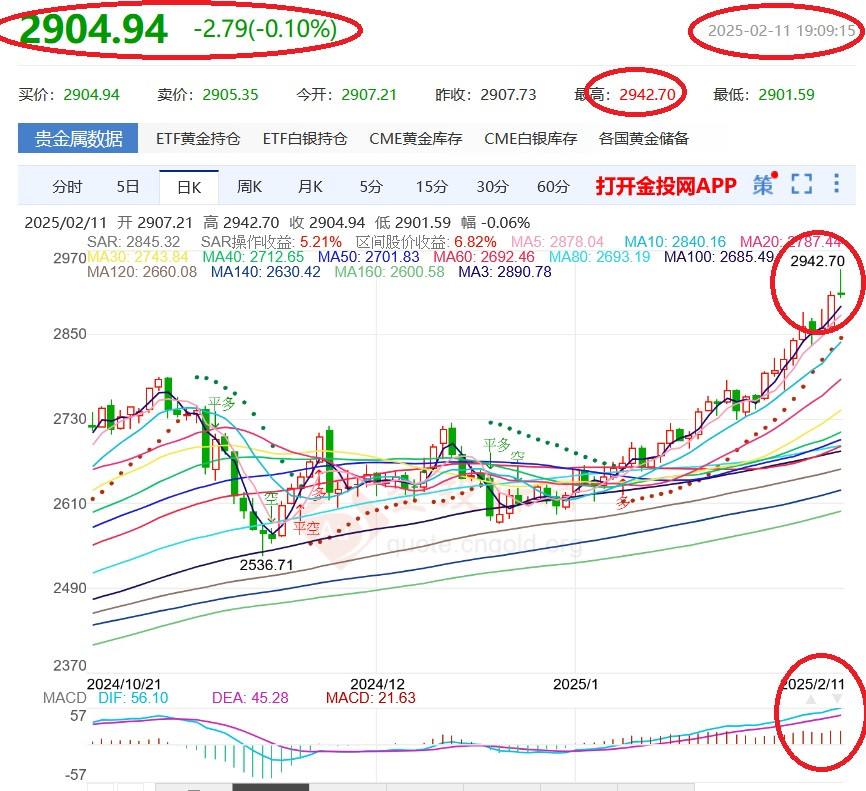The image size is (866, 791).
Task: Switch chart to 分时 view
Action: tap(67, 187)
